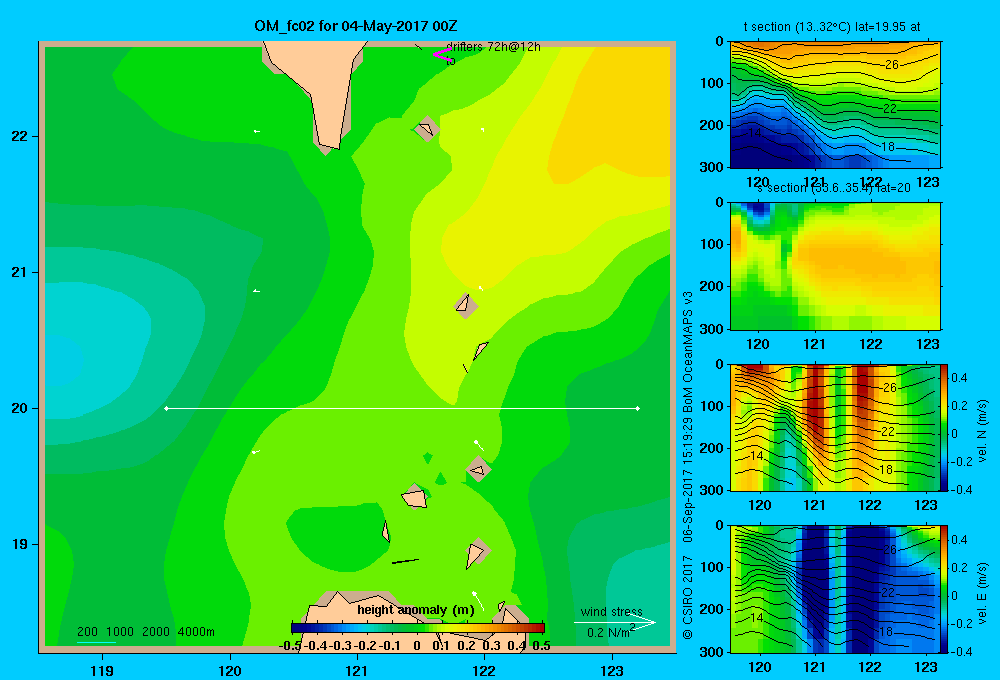Click the small island near 22N east of Taiwan
Viewport: 1000px width, 680px height.
[427, 129]
